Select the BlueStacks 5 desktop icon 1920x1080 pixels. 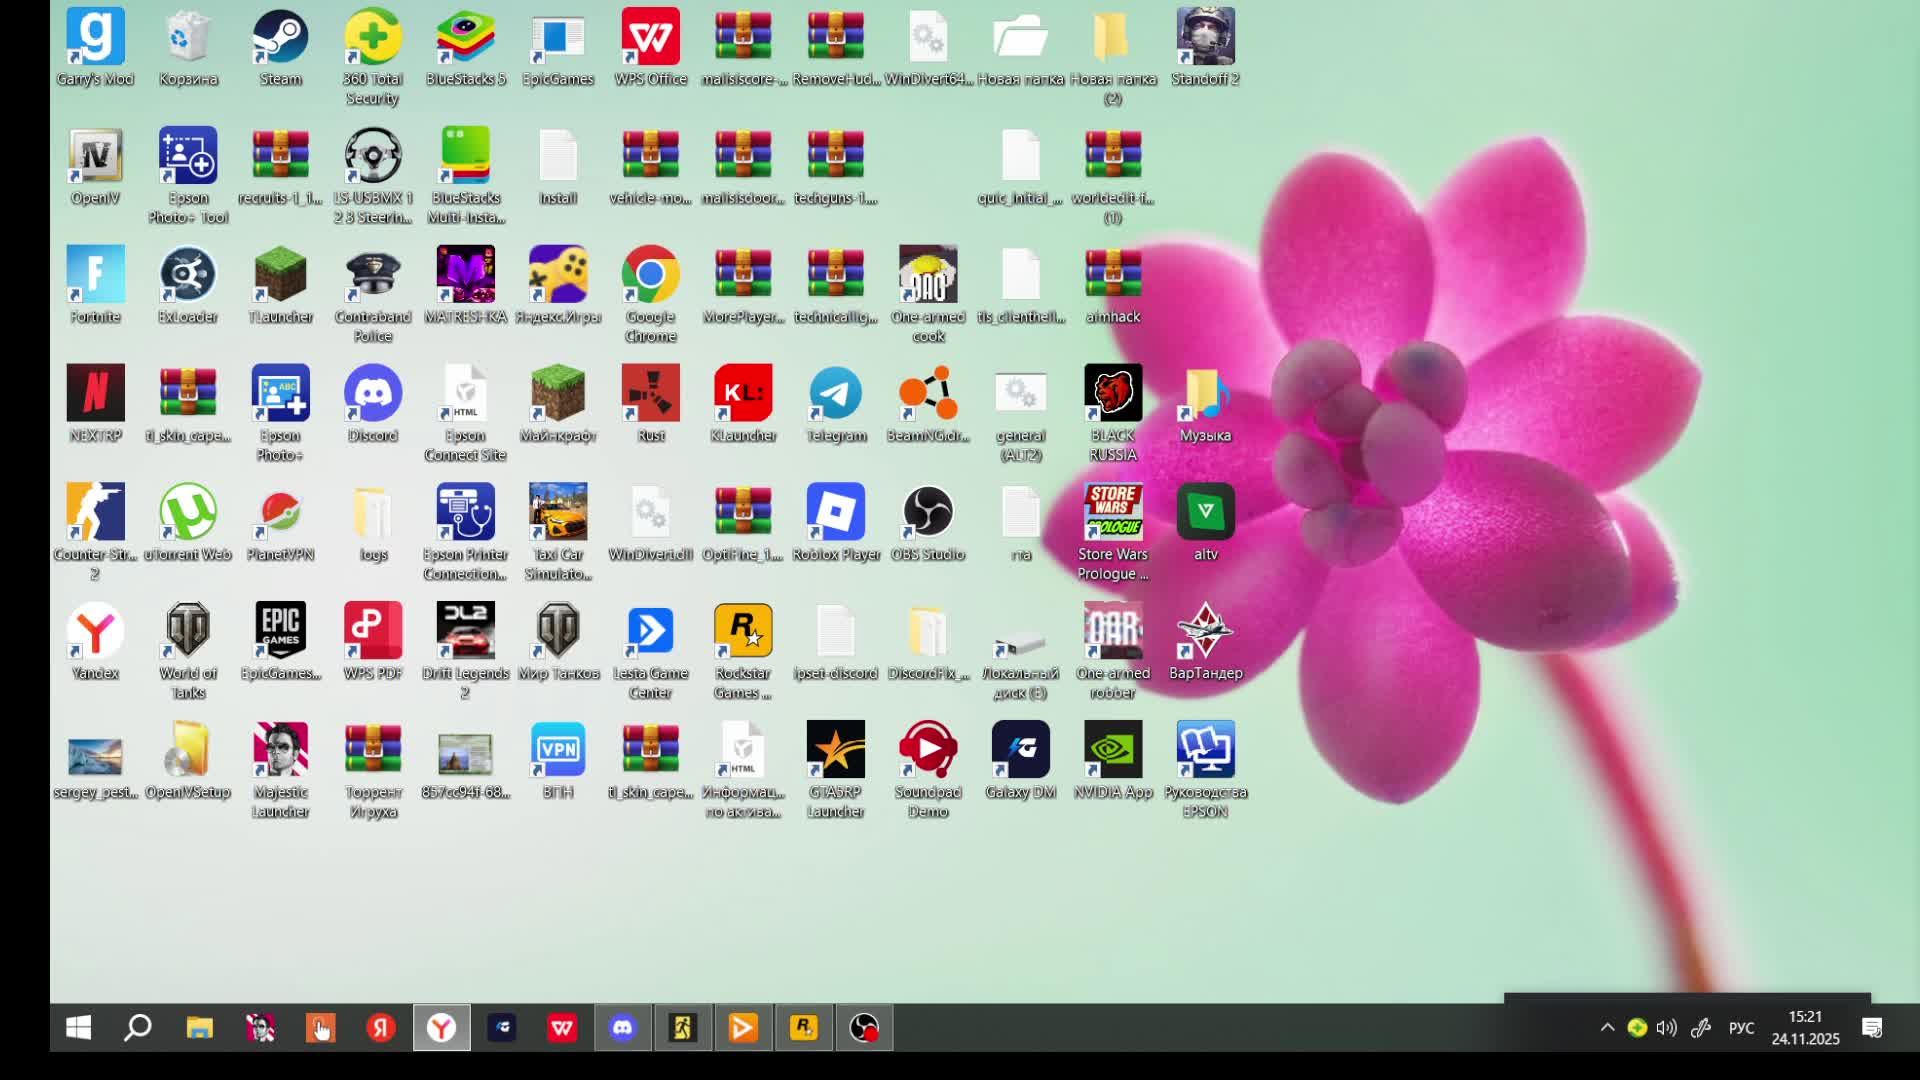tap(465, 38)
